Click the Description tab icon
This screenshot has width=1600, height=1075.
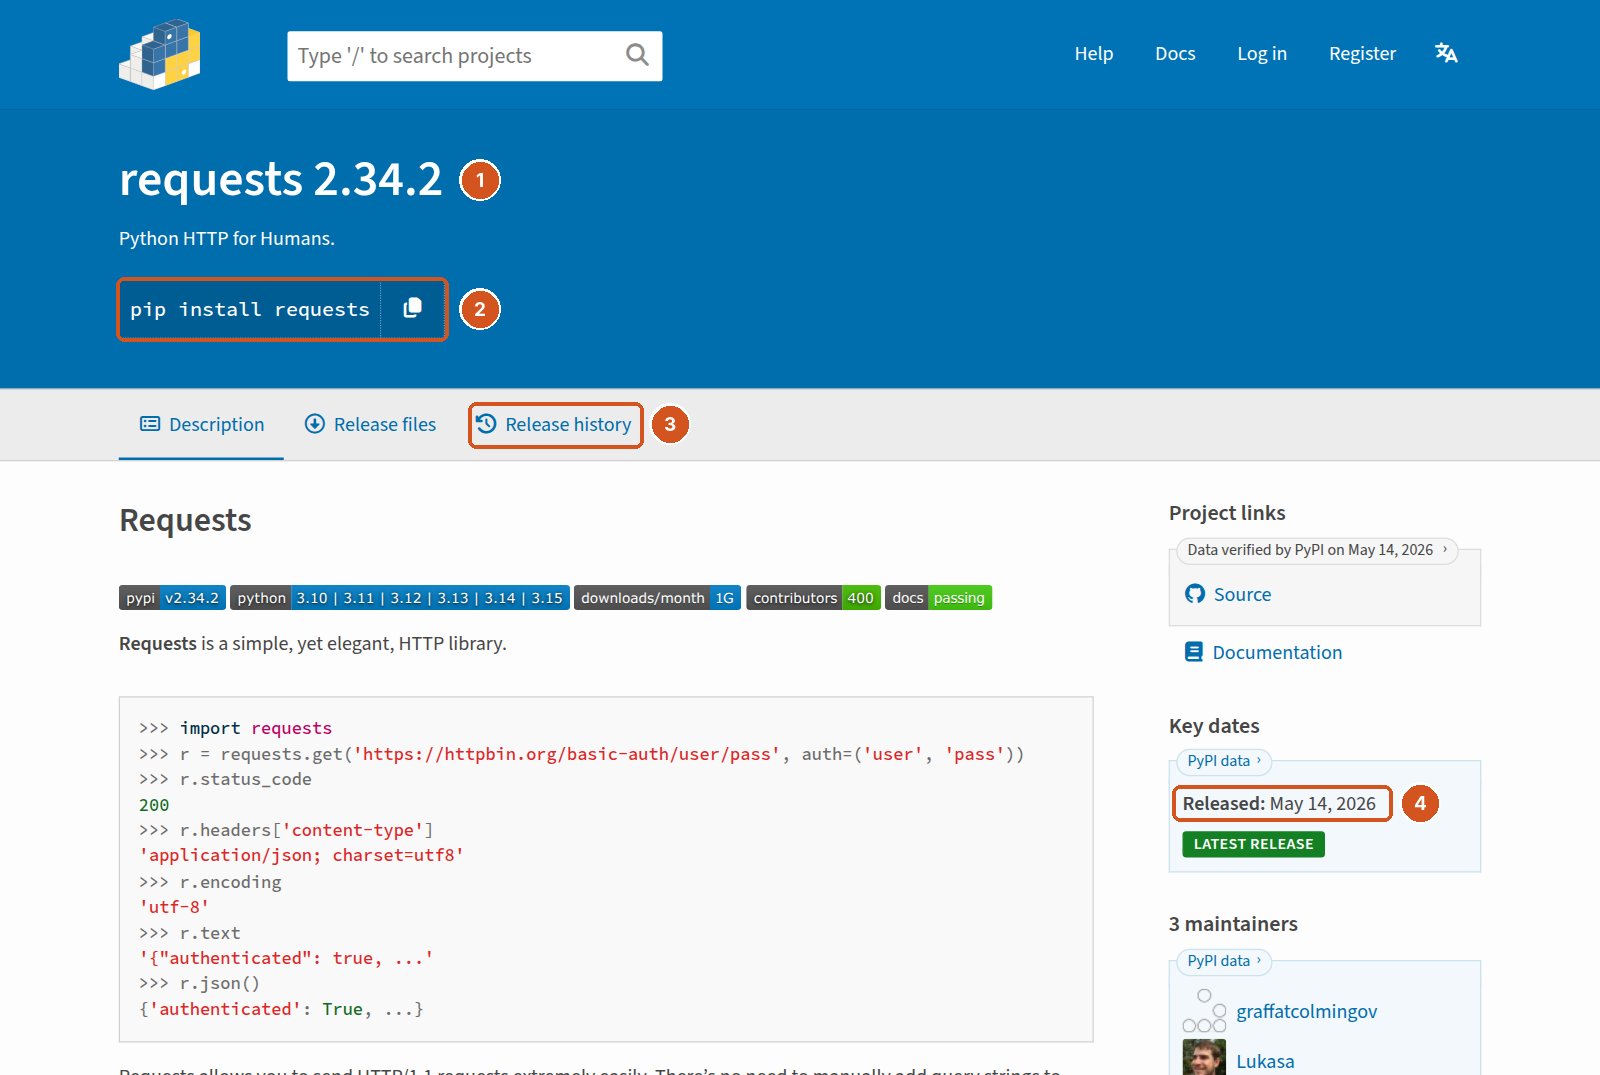pyautogui.click(x=150, y=424)
